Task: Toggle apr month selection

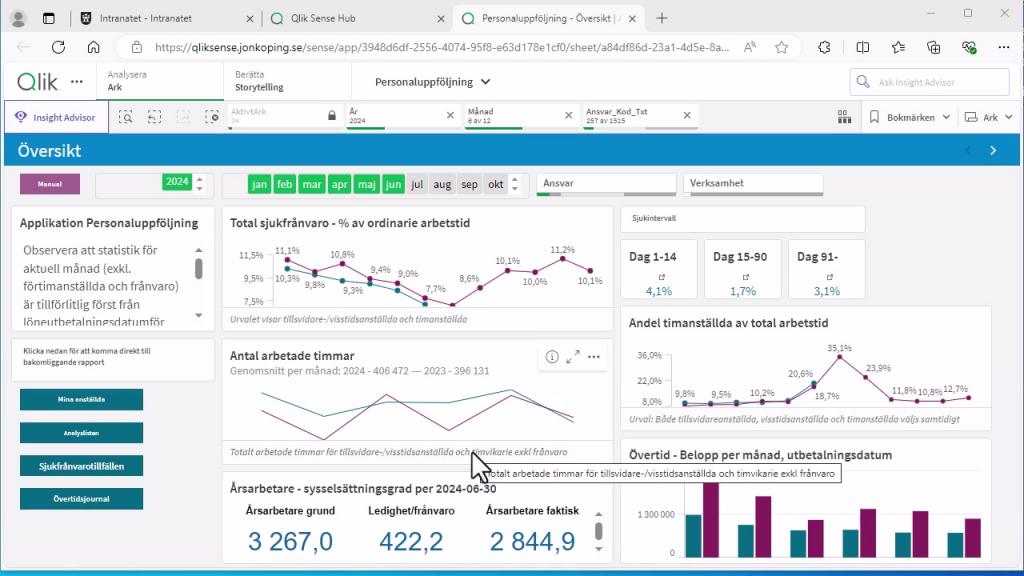Action: click(340, 184)
